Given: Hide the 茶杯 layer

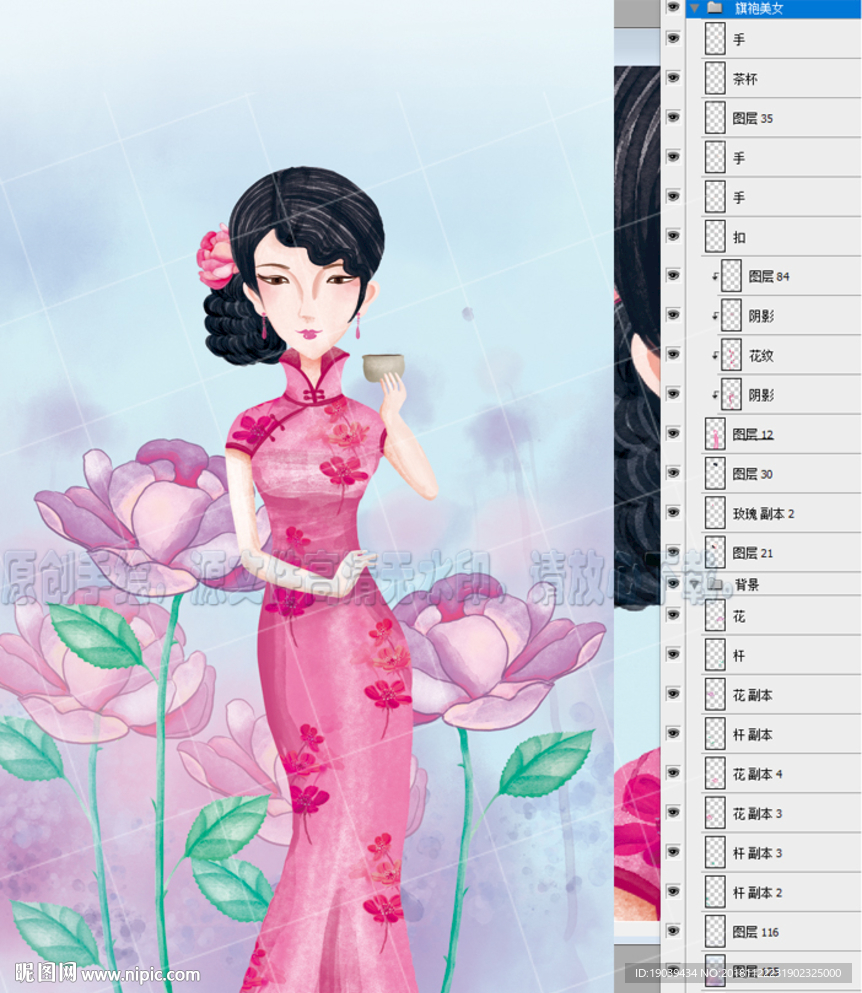Looking at the screenshot, I should point(673,78).
